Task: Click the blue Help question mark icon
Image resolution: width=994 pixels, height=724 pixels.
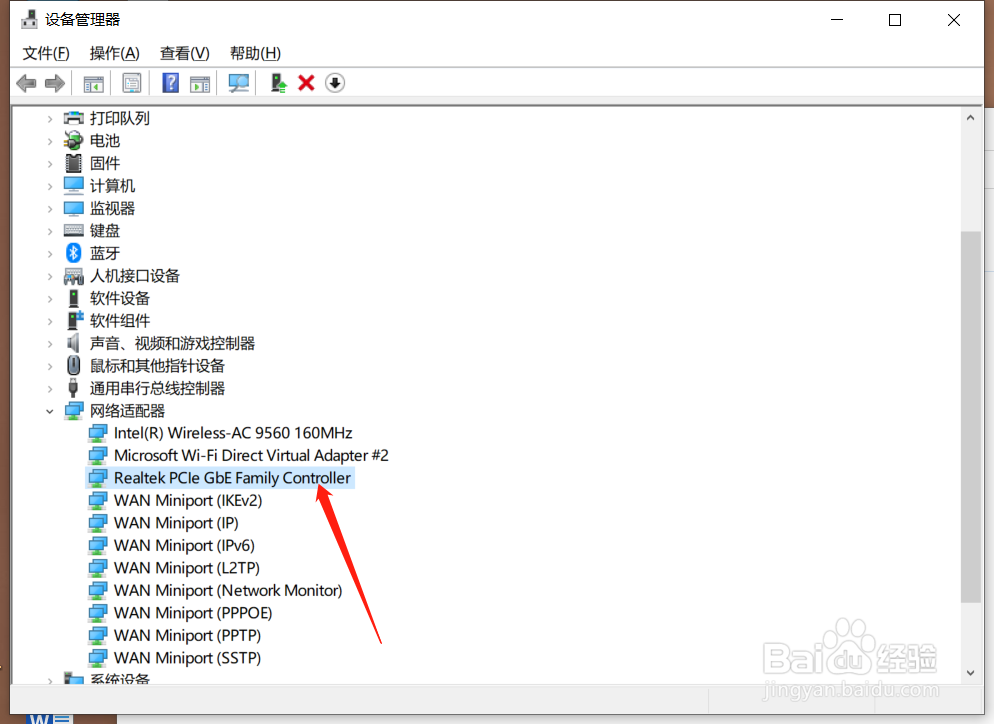Action: (171, 83)
